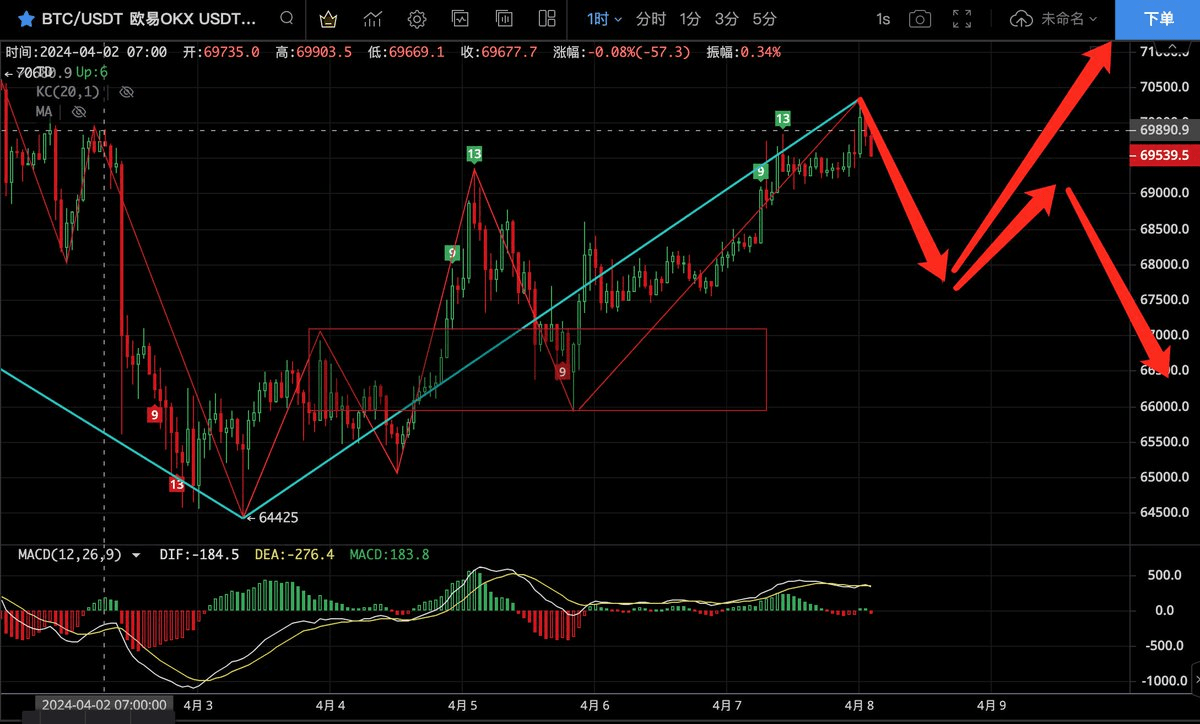This screenshot has width=1200, height=724.
Task: Click the 4月8 date on the time axis
Action: (859, 705)
